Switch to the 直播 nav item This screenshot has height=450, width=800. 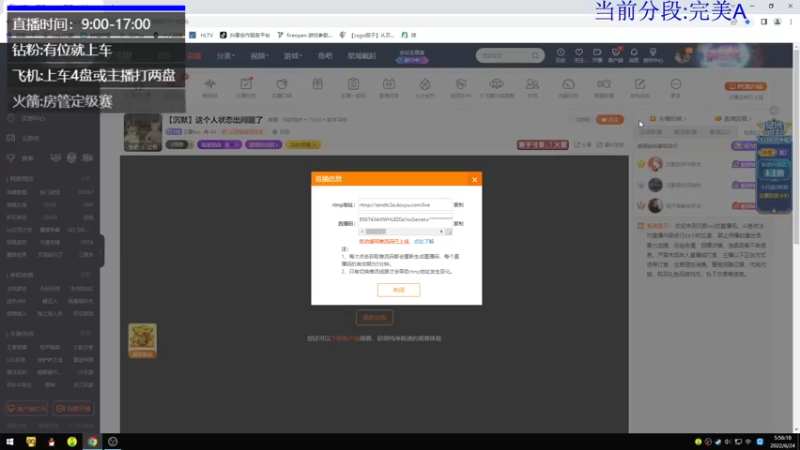pos(194,56)
